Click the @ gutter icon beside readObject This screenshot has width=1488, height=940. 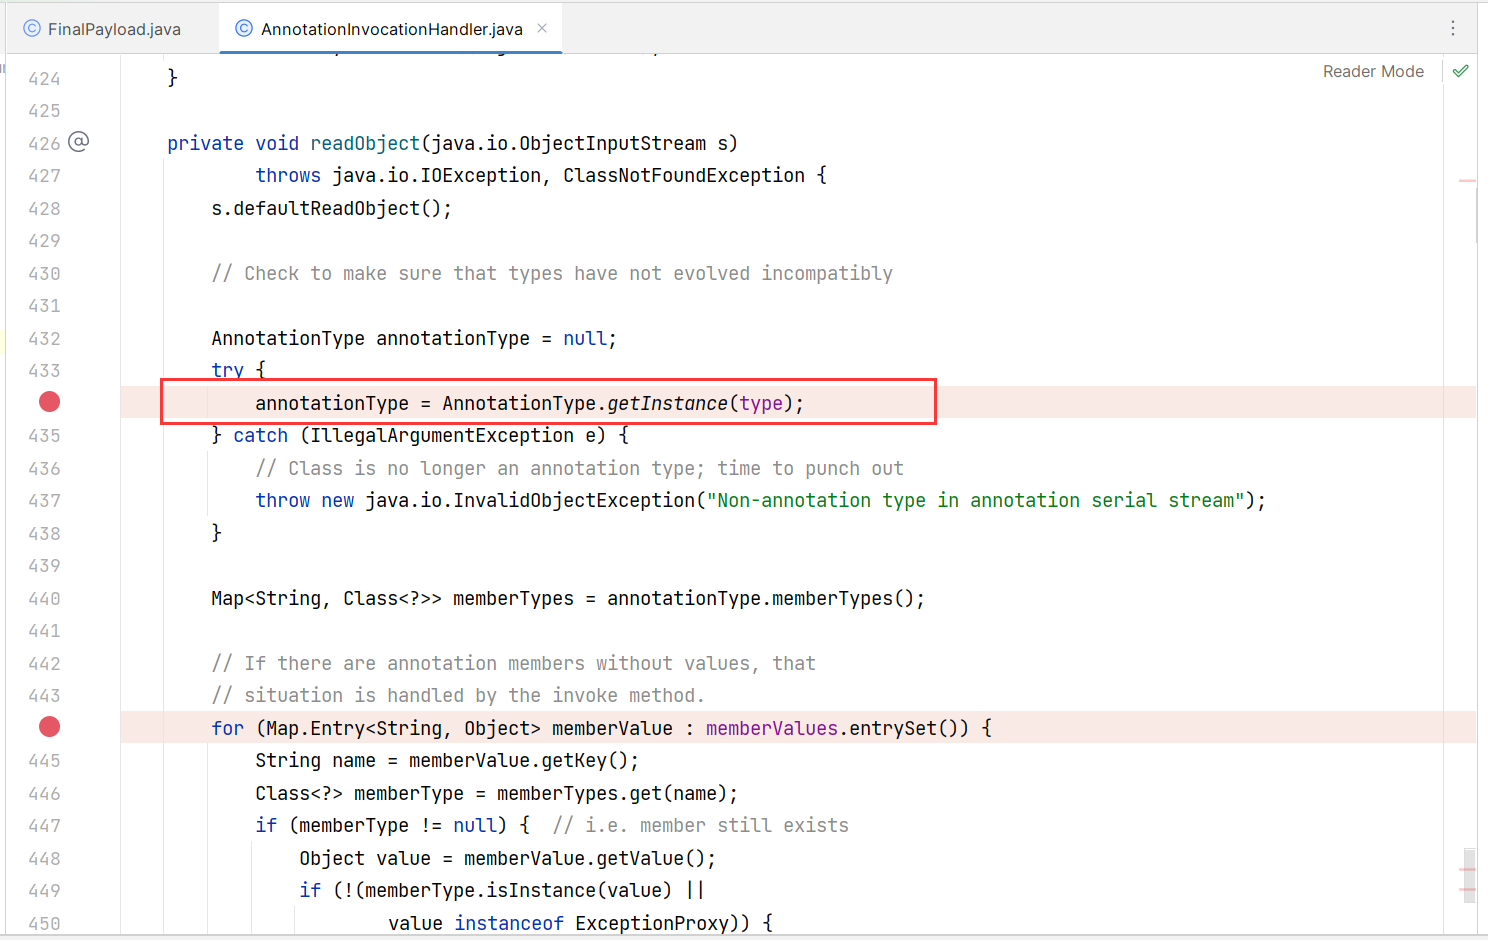(79, 142)
